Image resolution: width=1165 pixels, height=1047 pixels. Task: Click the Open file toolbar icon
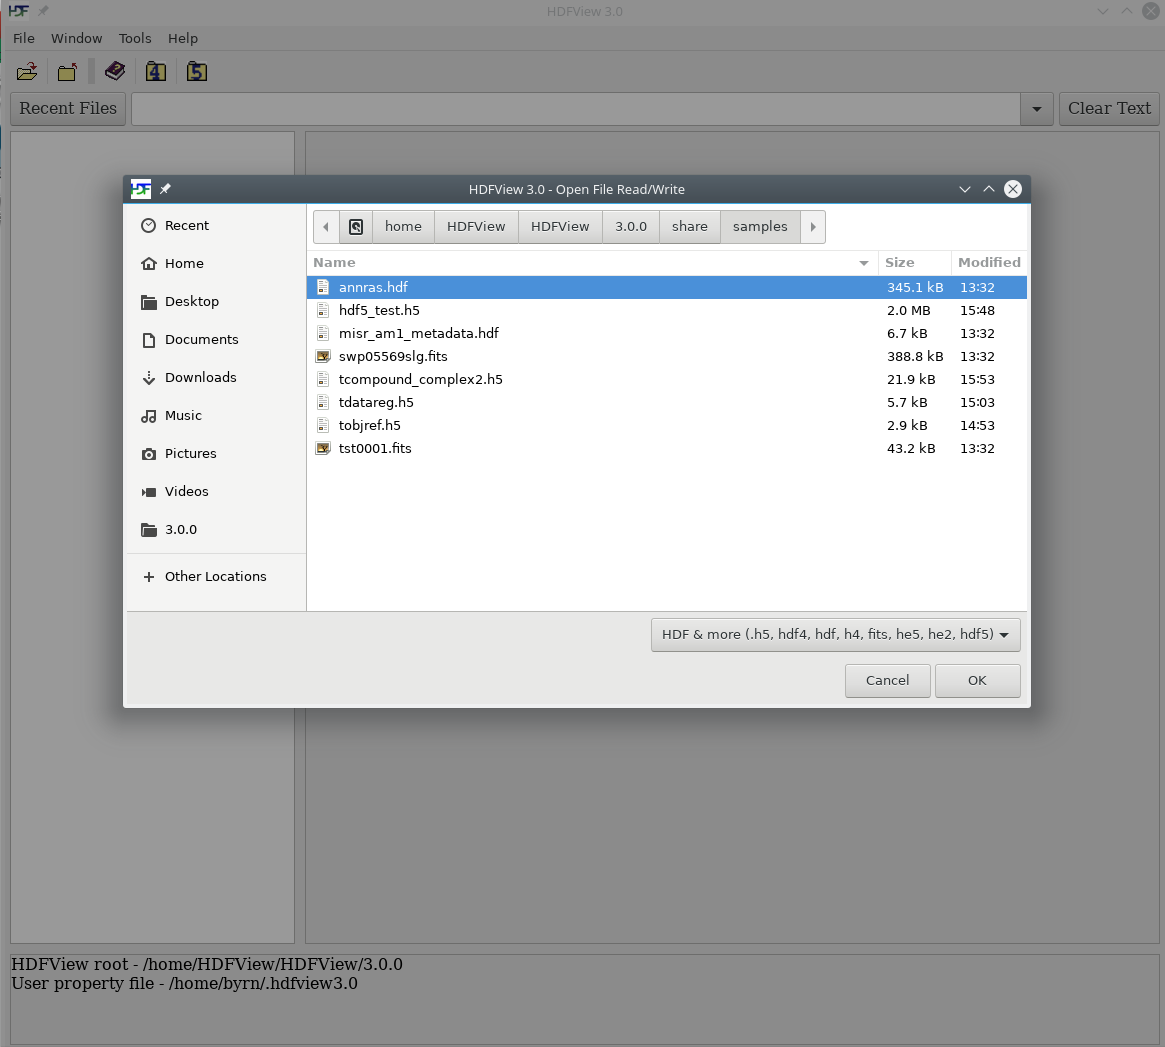click(27, 71)
